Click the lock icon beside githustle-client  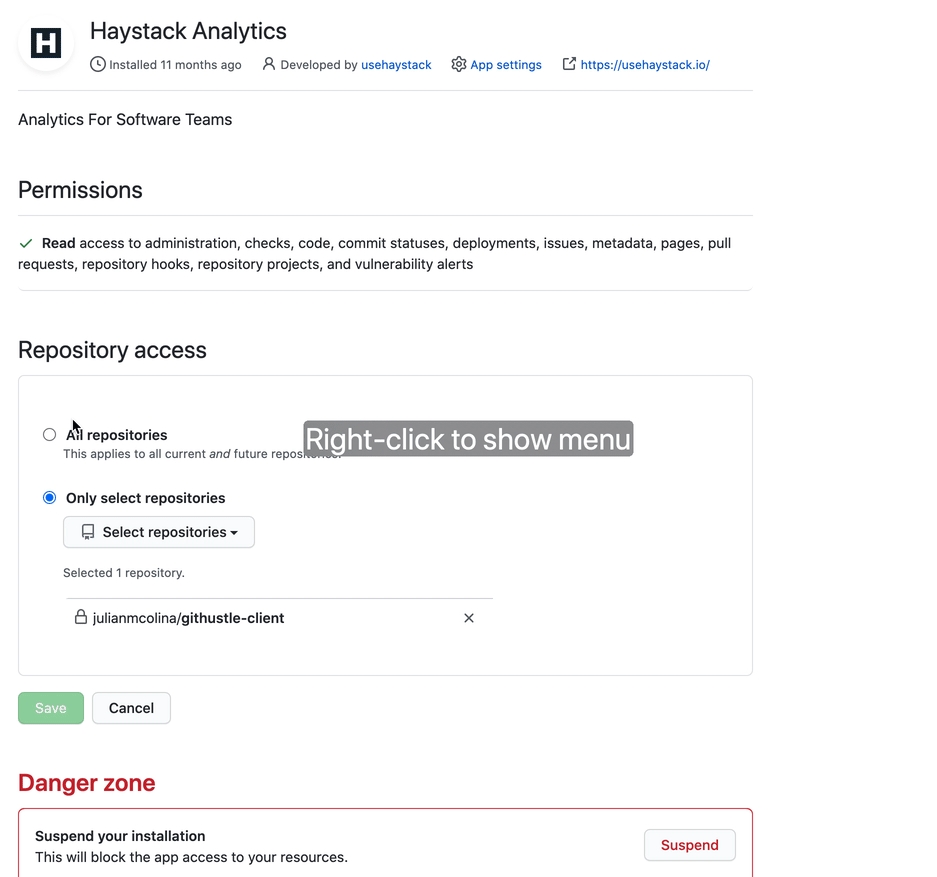point(80,618)
